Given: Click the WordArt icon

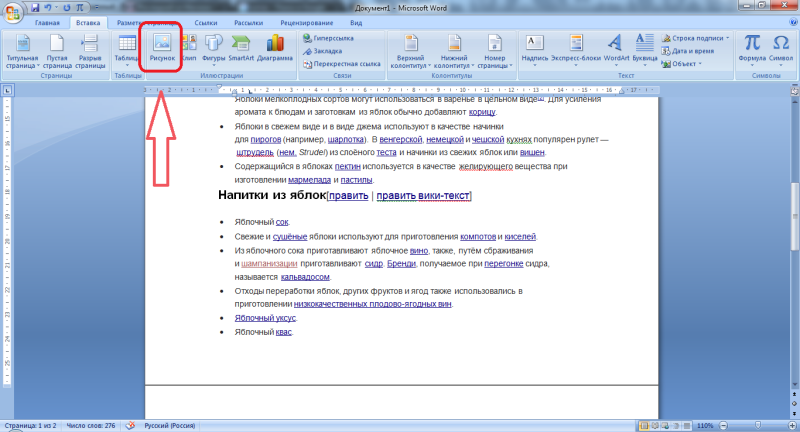Looking at the screenshot, I should tap(617, 47).
